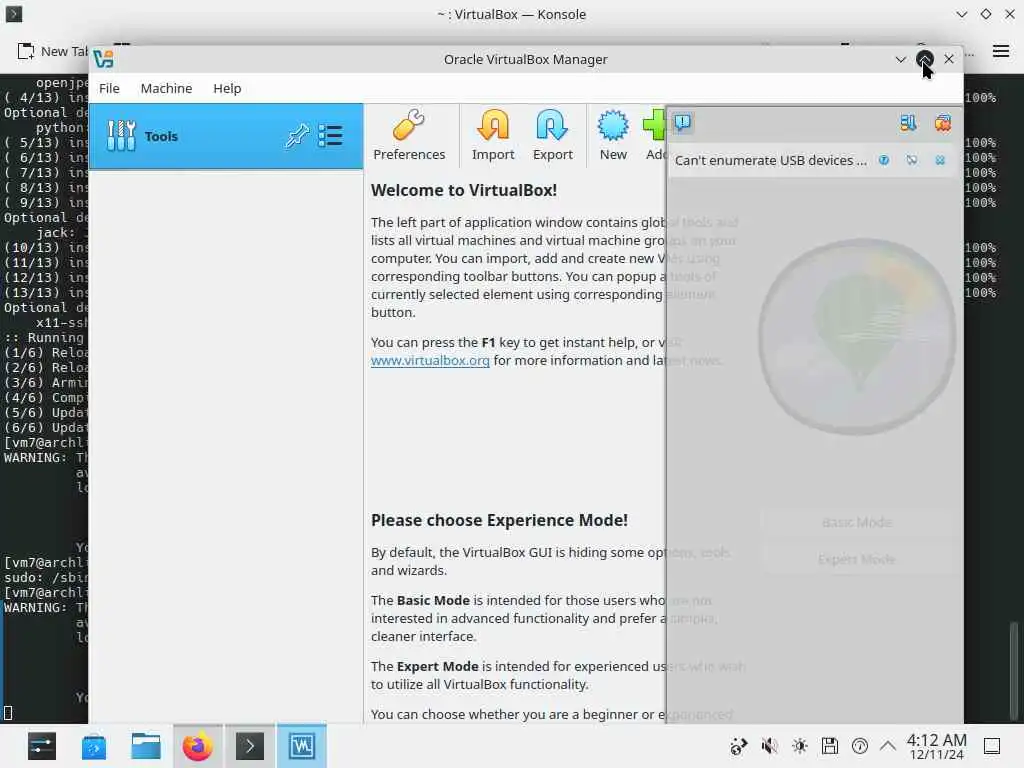The image size is (1024, 768).
Task: Open the Help menu
Action: click(227, 88)
